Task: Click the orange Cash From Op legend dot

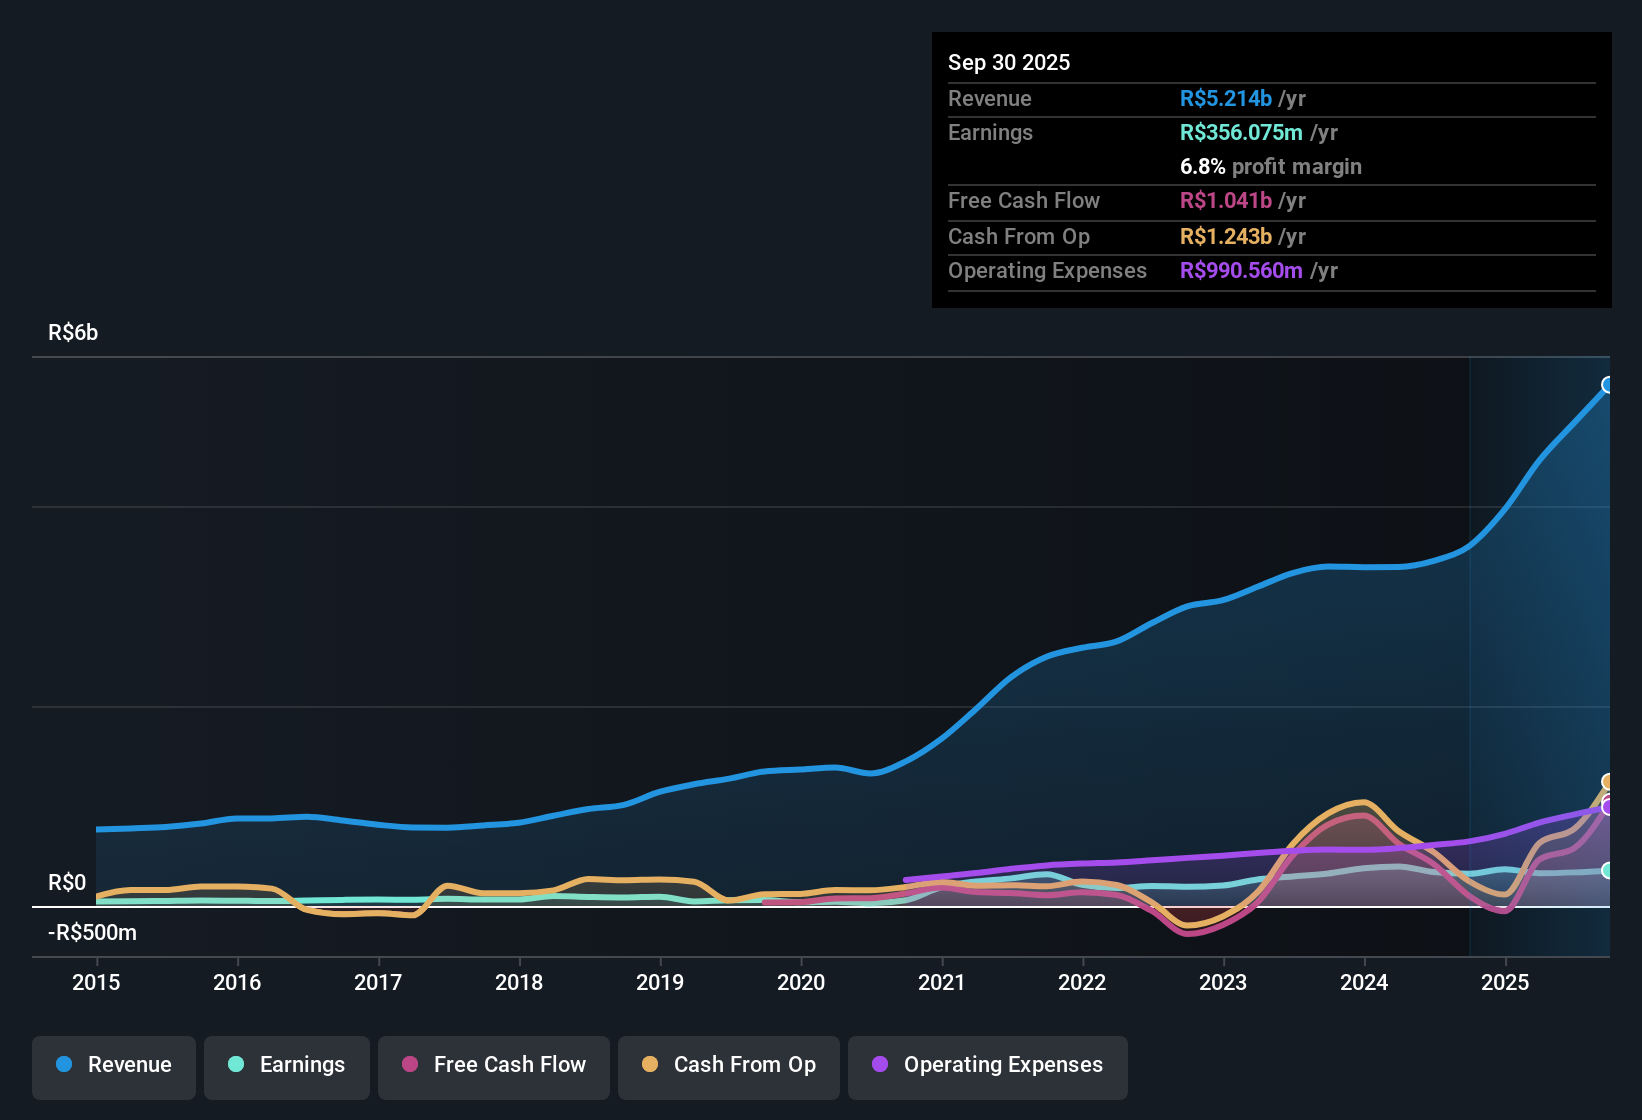Action: (650, 1066)
